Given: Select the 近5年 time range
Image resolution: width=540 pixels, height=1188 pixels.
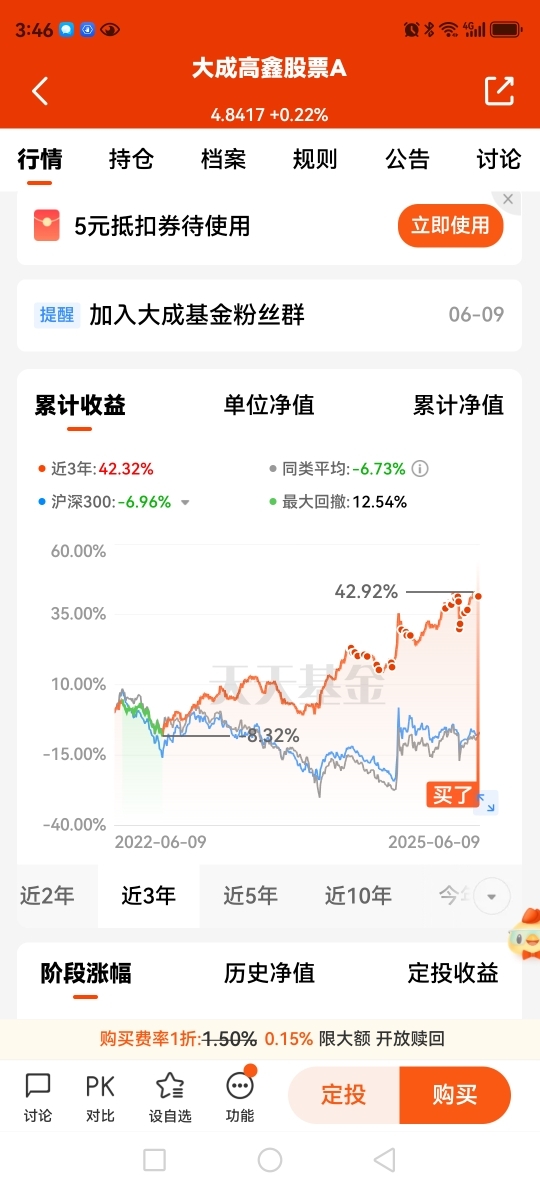Looking at the screenshot, I should [x=250, y=896].
